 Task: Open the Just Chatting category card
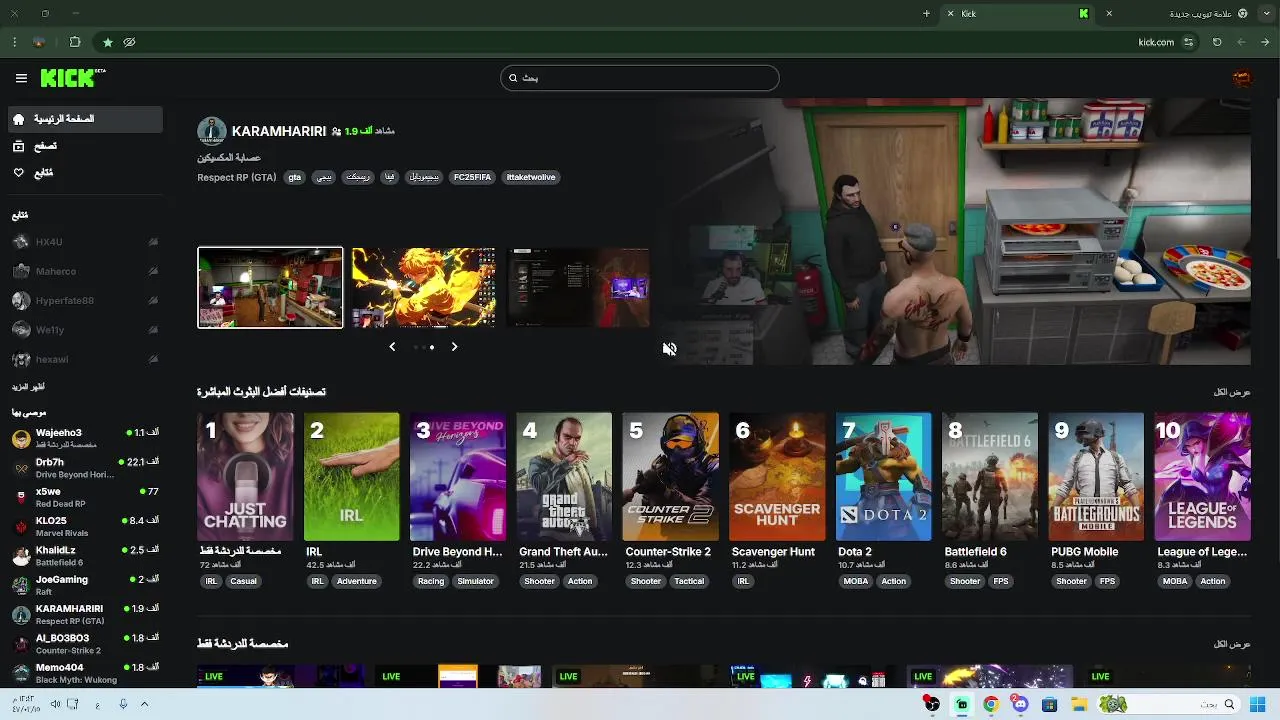pyautogui.click(x=245, y=477)
